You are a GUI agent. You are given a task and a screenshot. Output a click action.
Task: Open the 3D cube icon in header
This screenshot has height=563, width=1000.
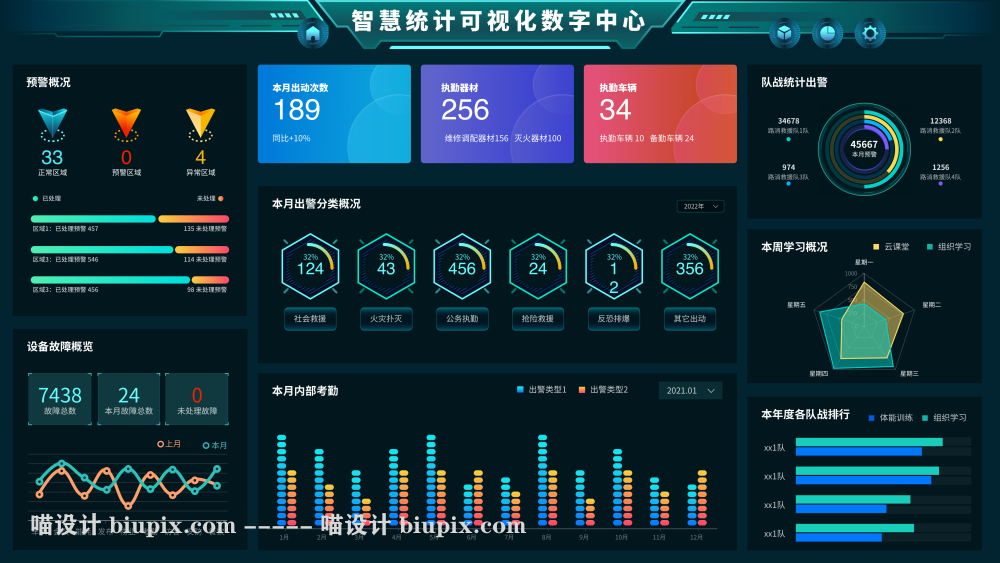click(x=784, y=33)
